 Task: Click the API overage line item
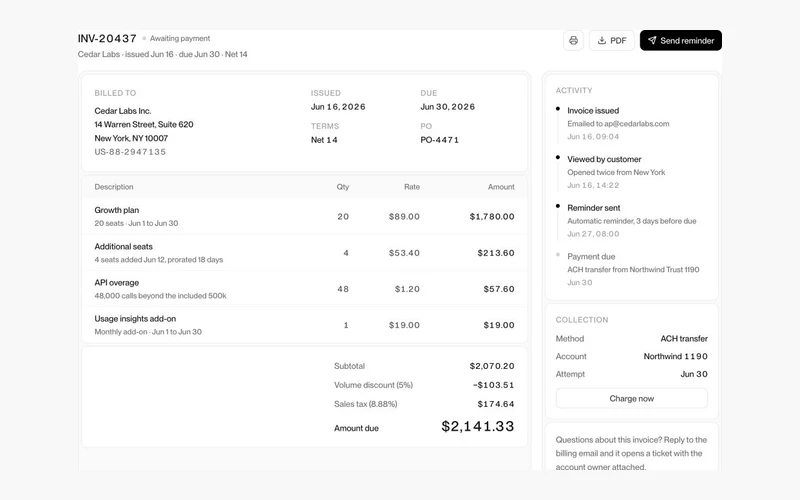pyautogui.click(x=305, y=289)
